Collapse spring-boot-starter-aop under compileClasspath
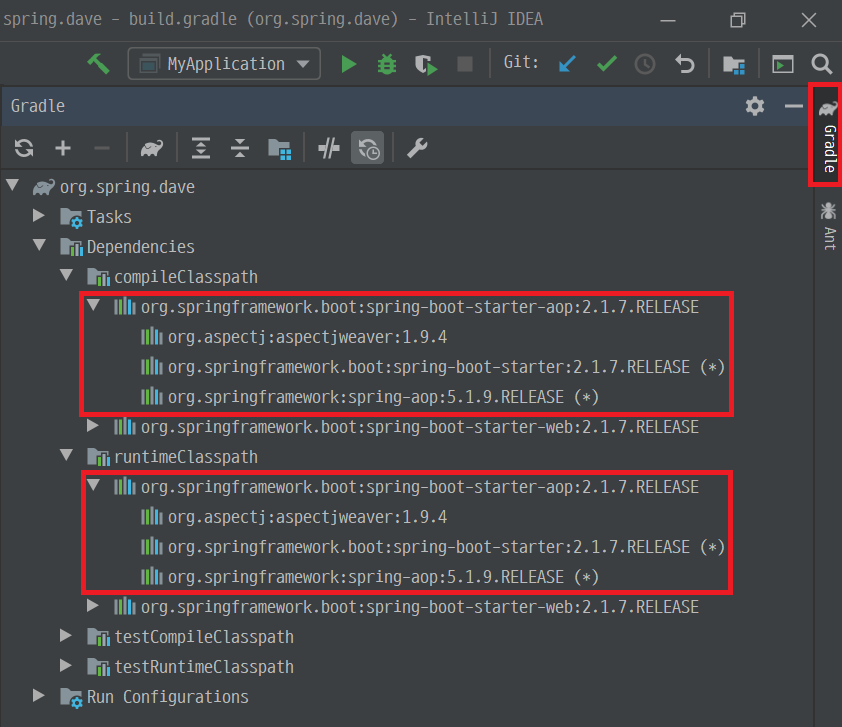The image size is (842, 727). [93, 306]
